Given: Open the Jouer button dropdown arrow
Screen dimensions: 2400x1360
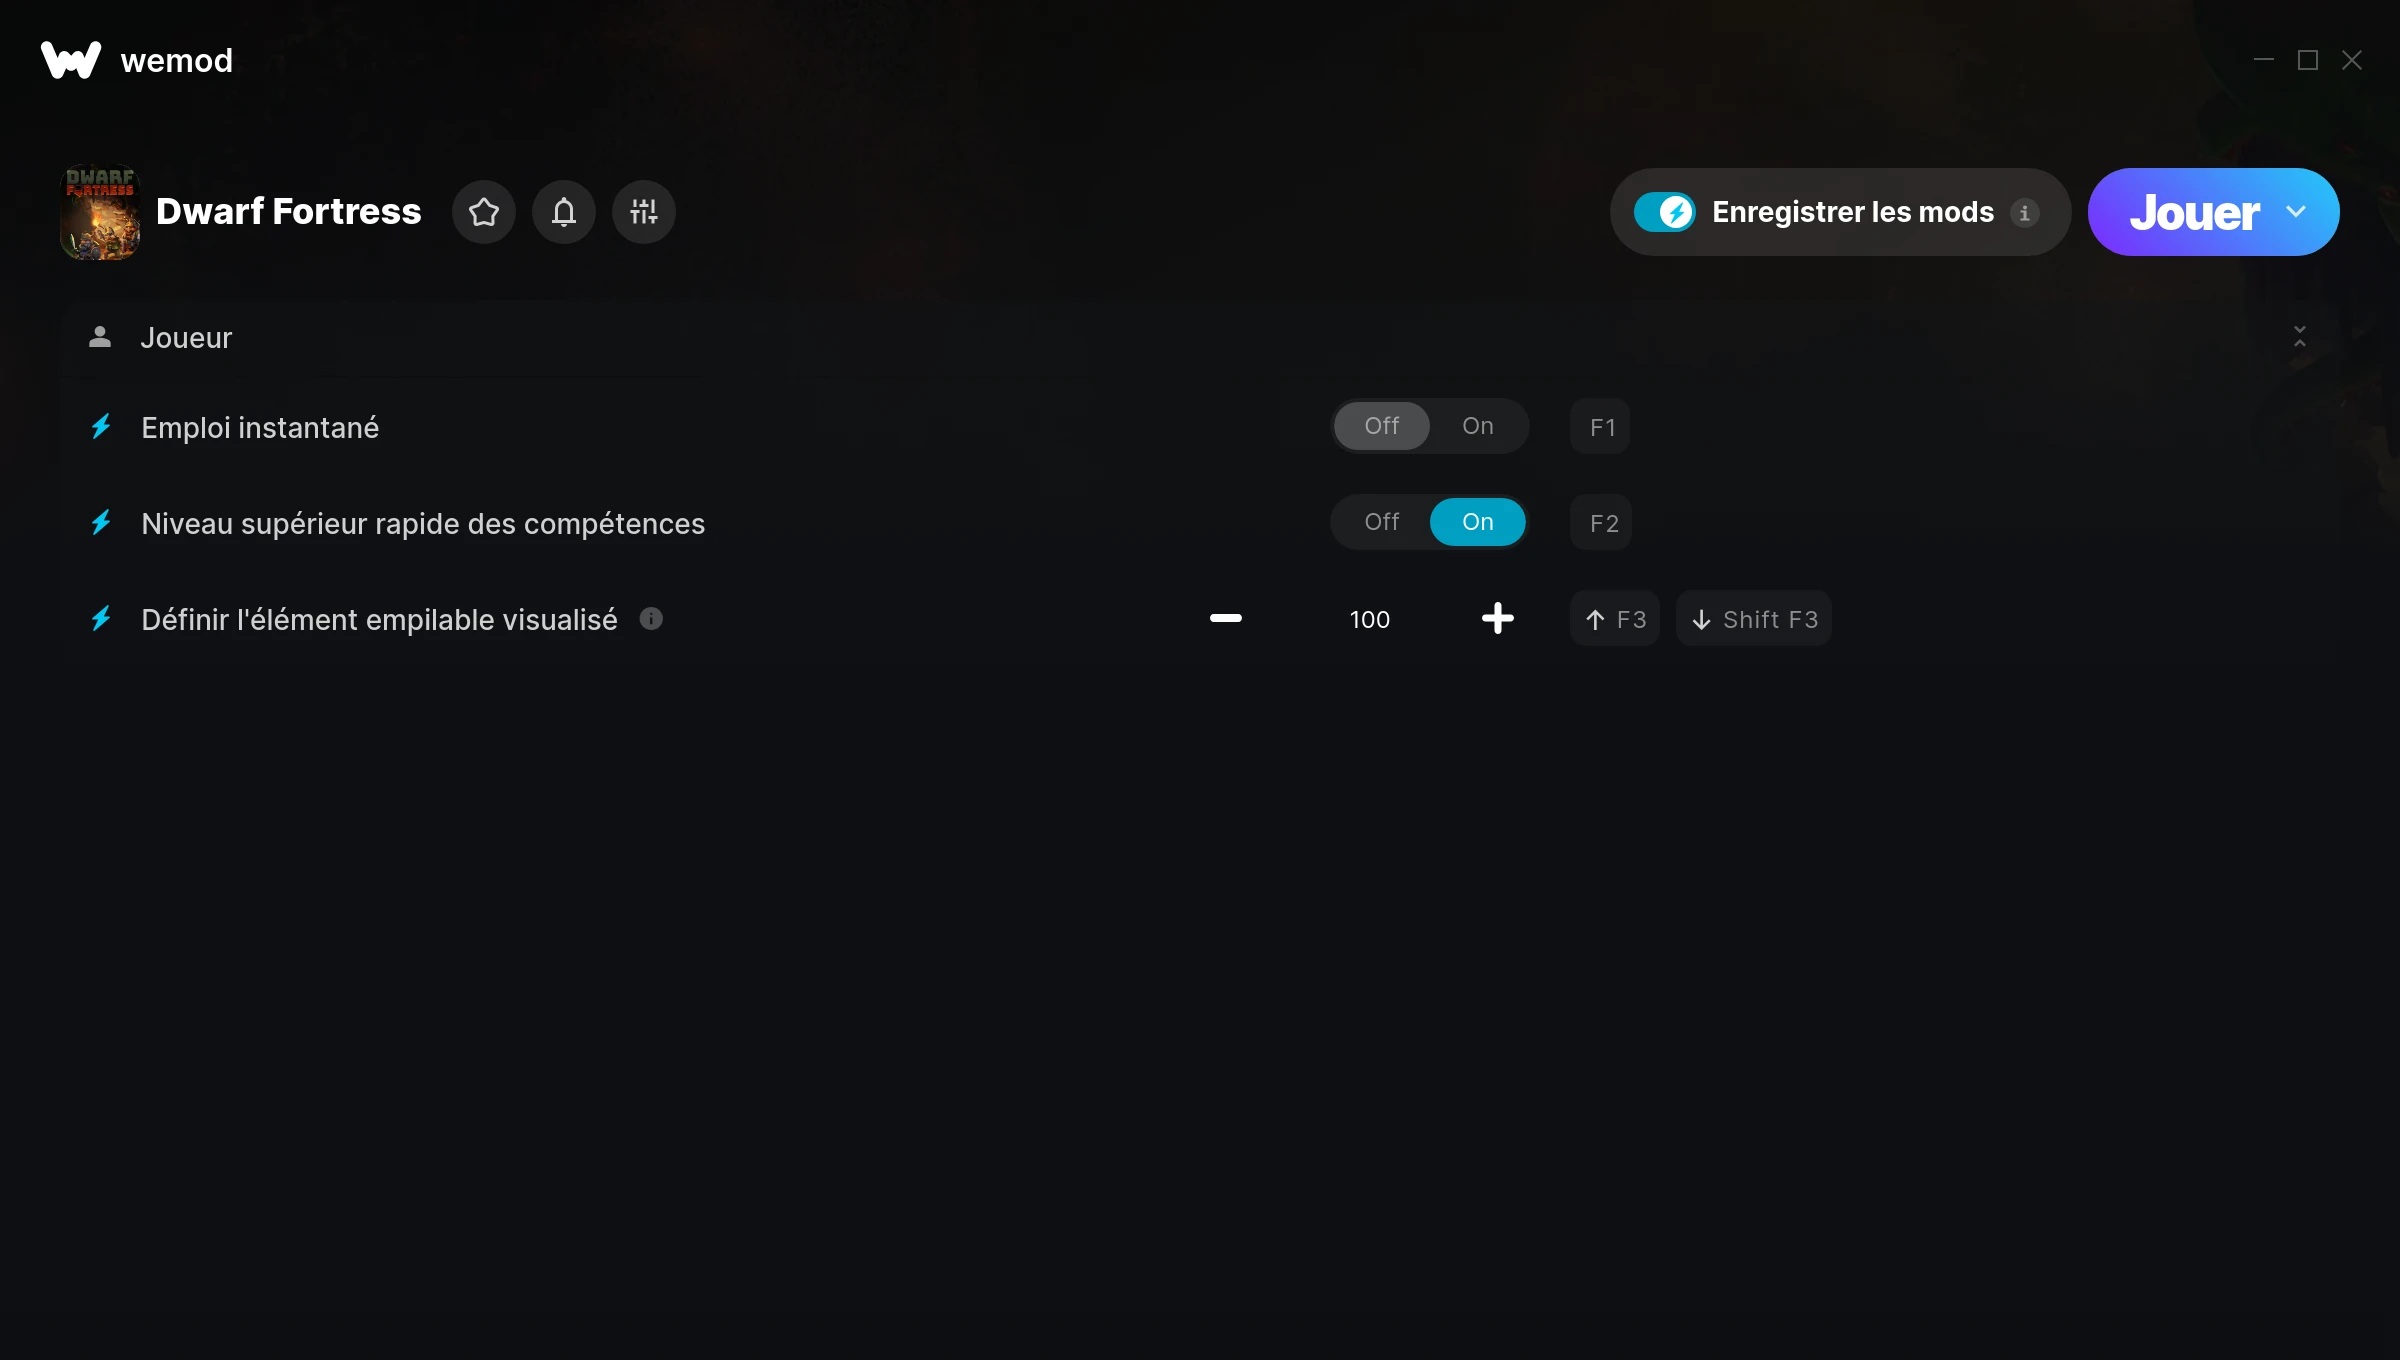Looking at the screenshot, I should coord(2296,212).
